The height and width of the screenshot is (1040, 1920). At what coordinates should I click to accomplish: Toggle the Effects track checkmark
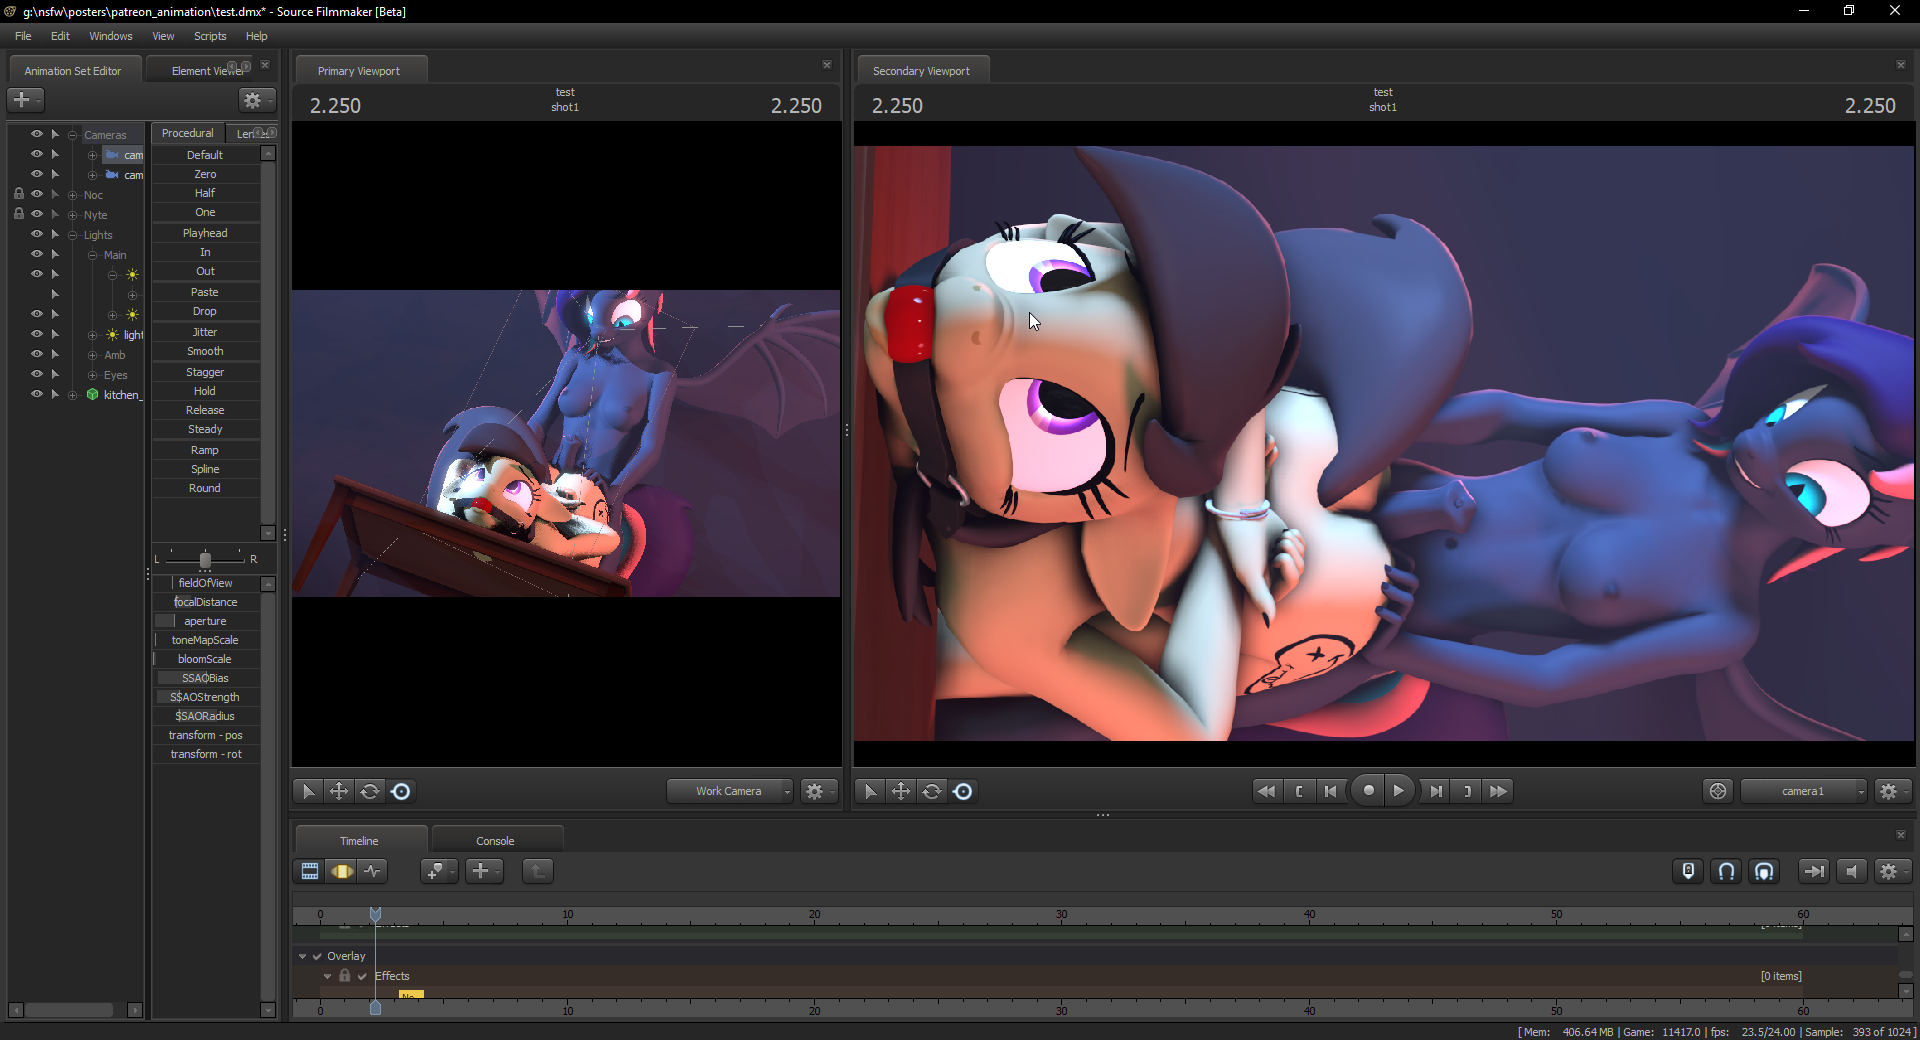pyautogui.click(x=362, y=976)
